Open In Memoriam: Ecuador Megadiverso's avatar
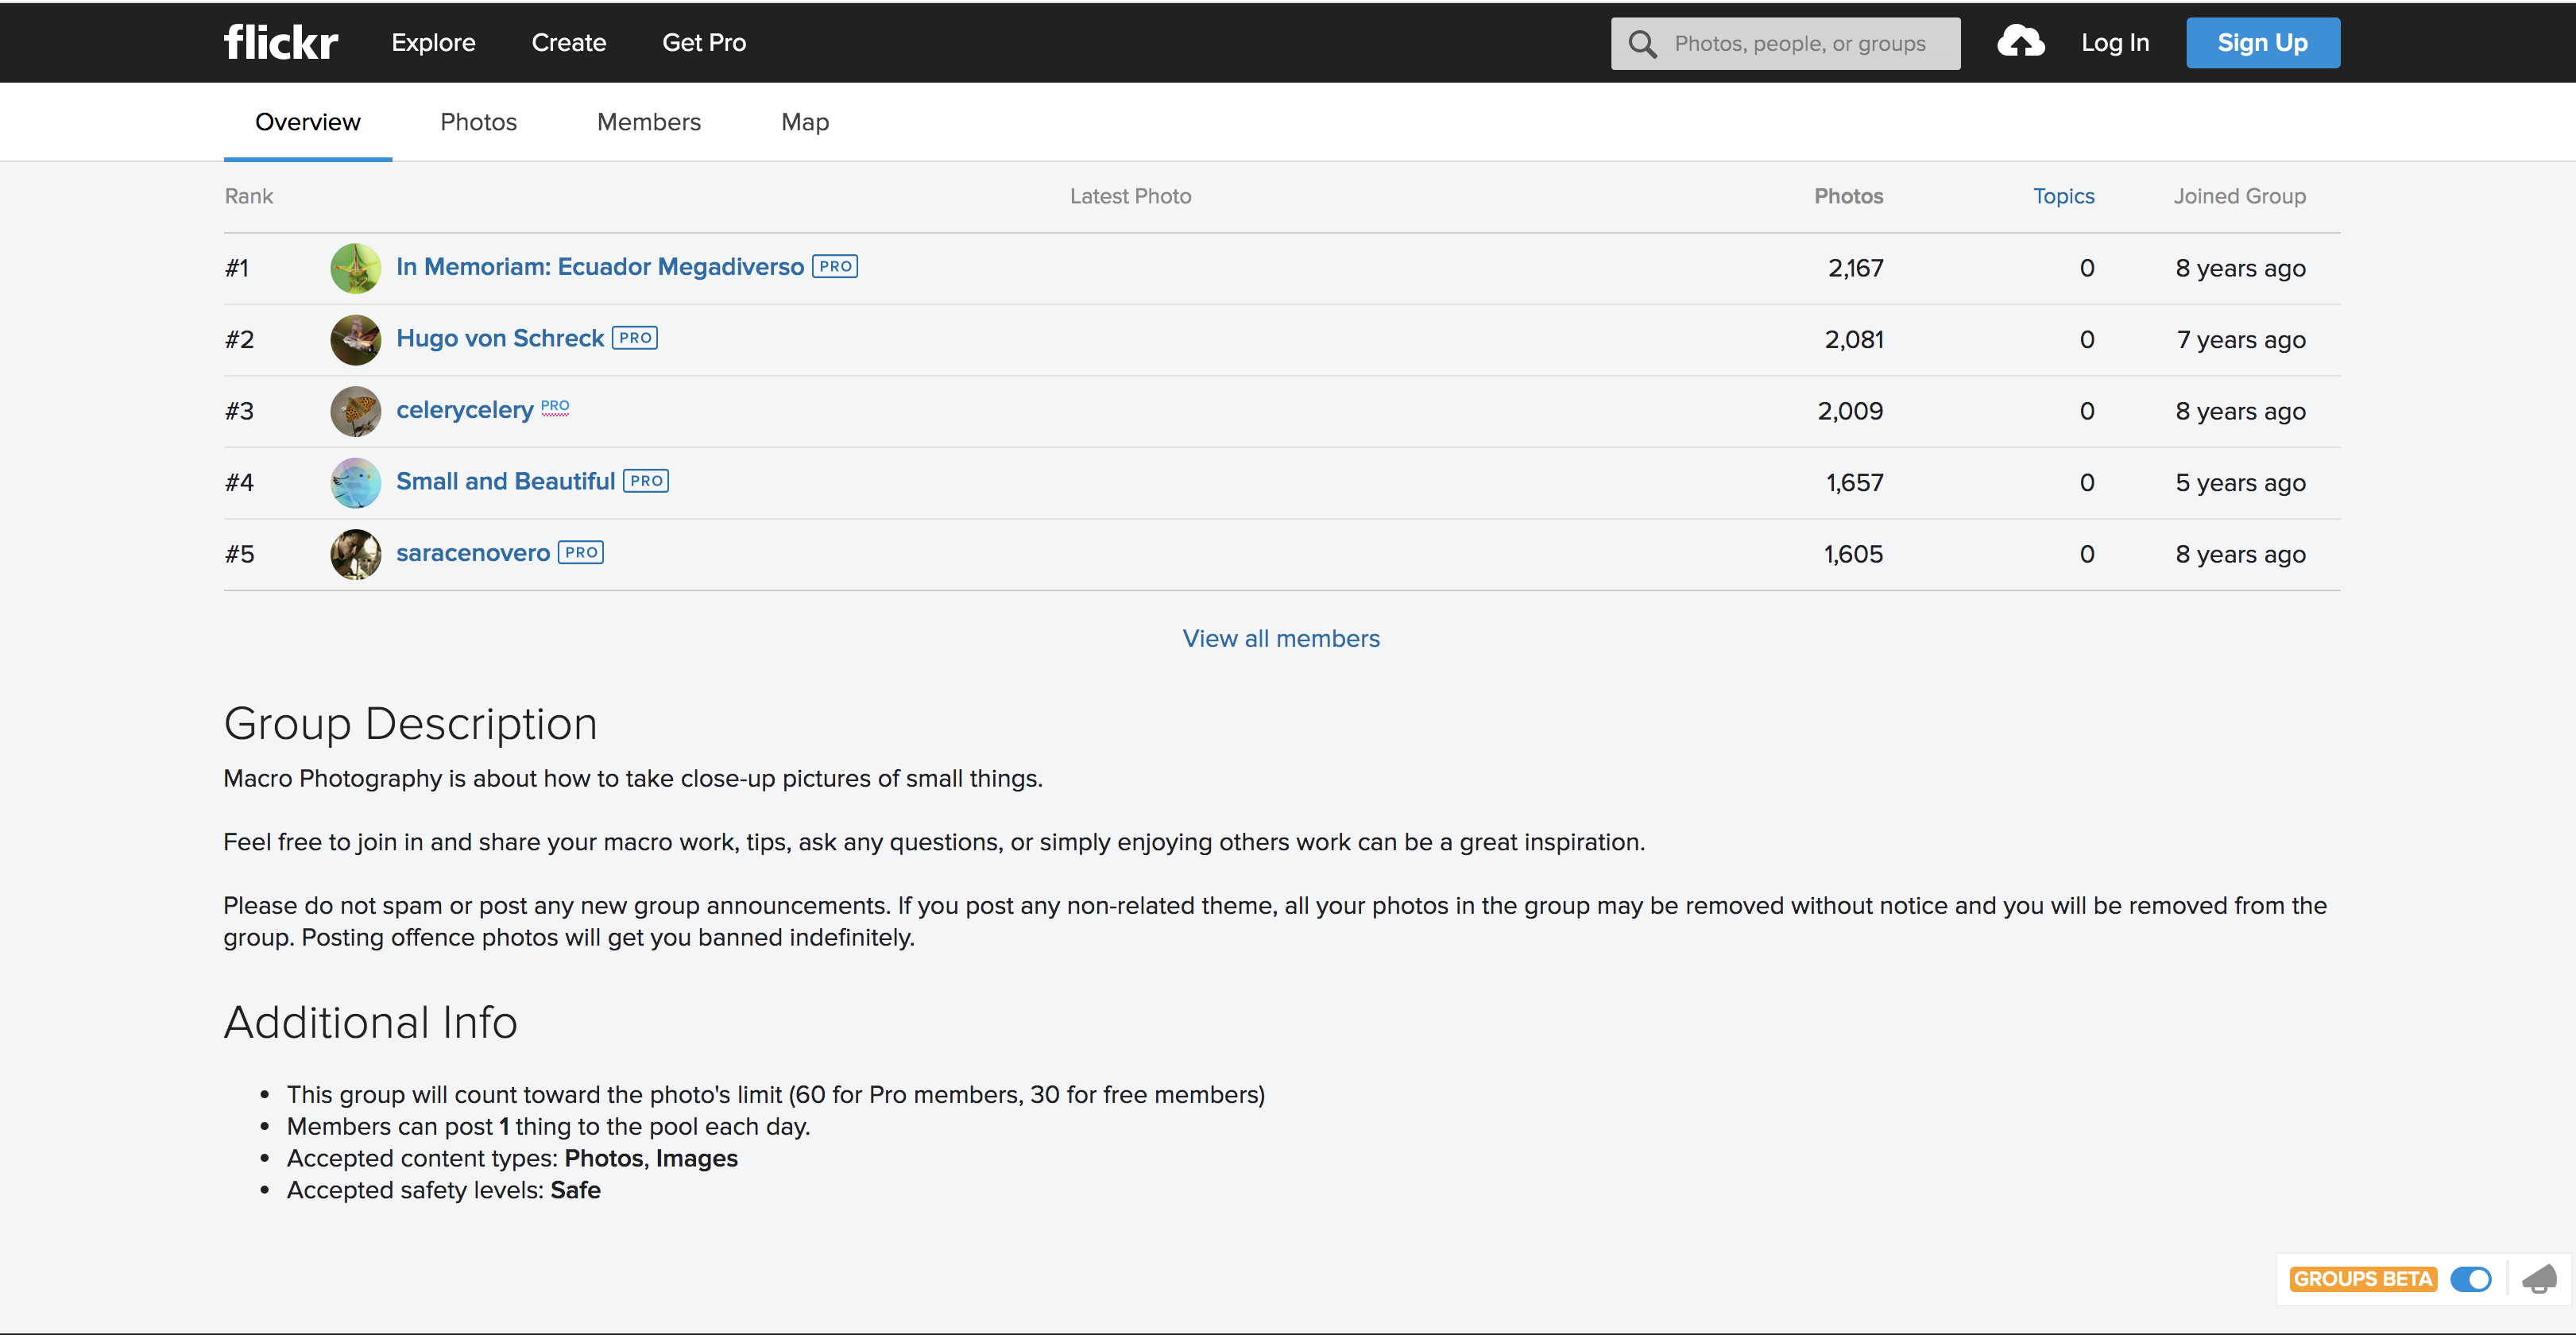This screenshot has height=1335, width=2576. [x=356, y=268]
